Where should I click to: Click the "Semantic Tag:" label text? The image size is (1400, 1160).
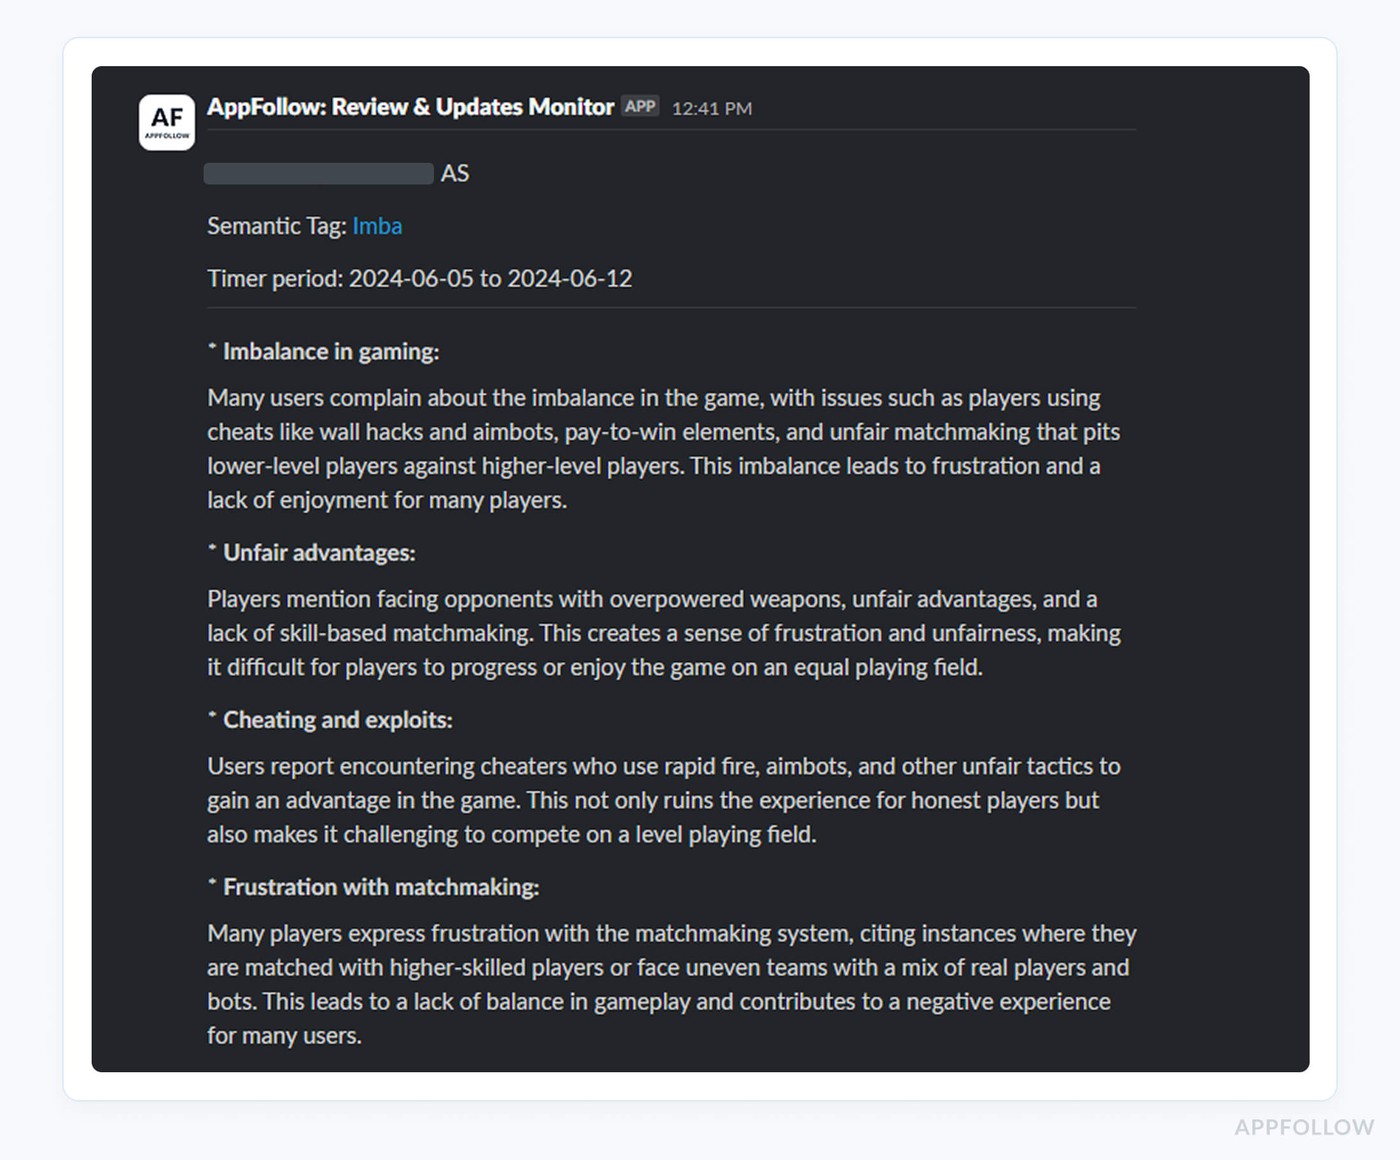click(x=277, y=226)
